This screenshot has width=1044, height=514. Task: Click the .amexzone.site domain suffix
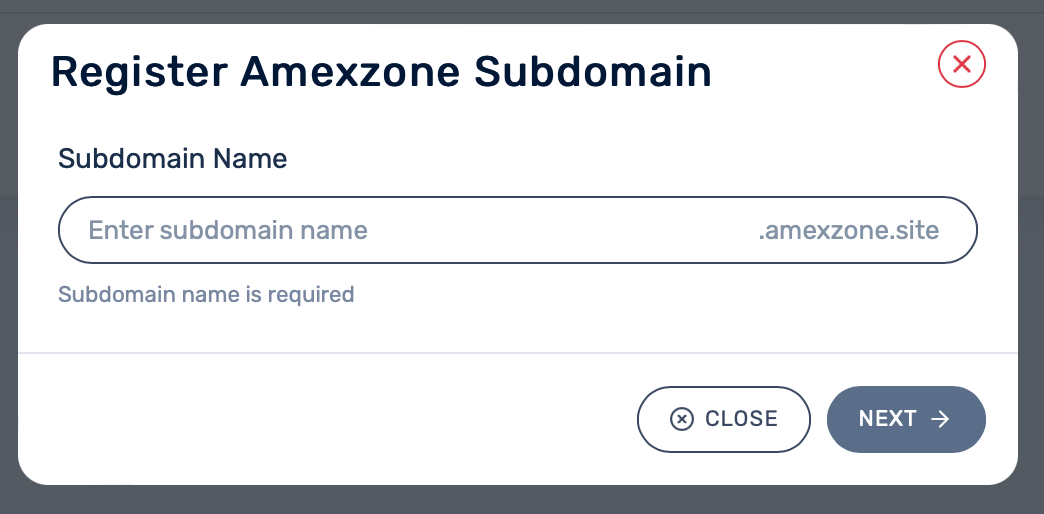point(848,231)
